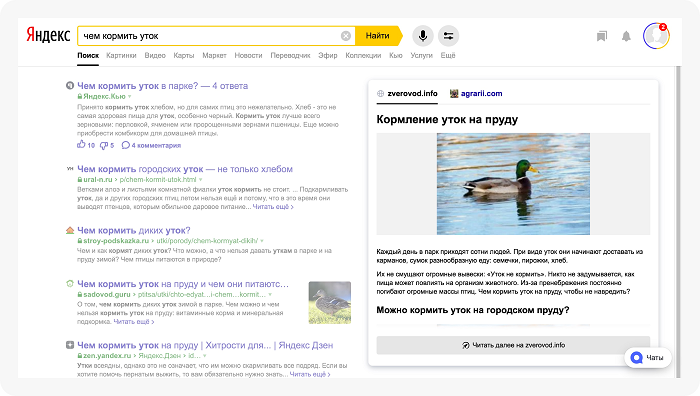Open the 4 комментария comments link
Viewport: 700px width, 396px height.
pos(151,145)
